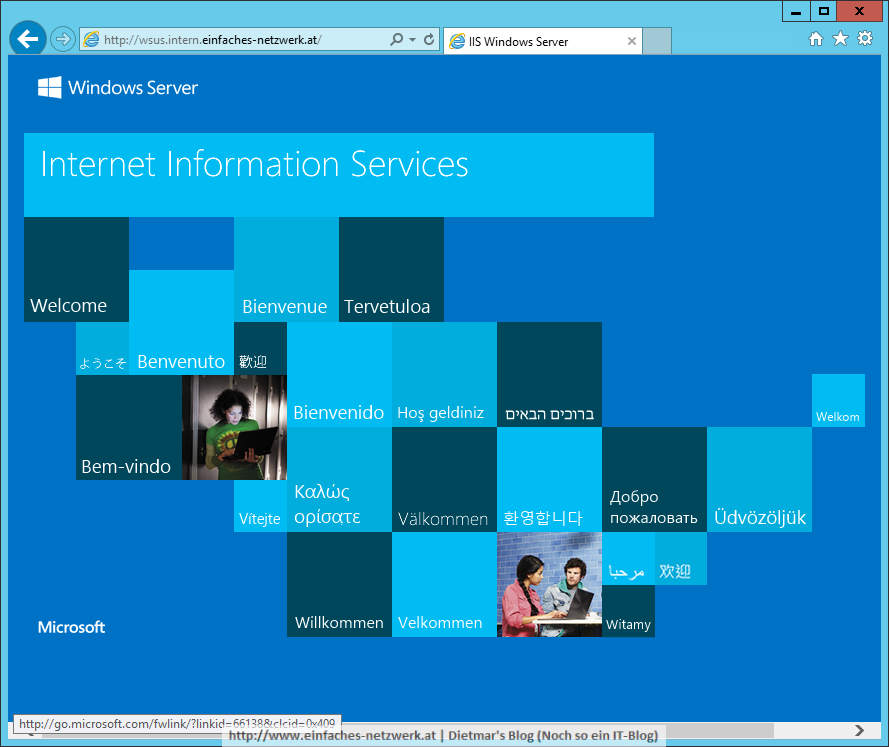Click the Greek Καλώς ορίσατε tile
The width and height of the screenshot is (889, 747).
[x=339, y=479]
